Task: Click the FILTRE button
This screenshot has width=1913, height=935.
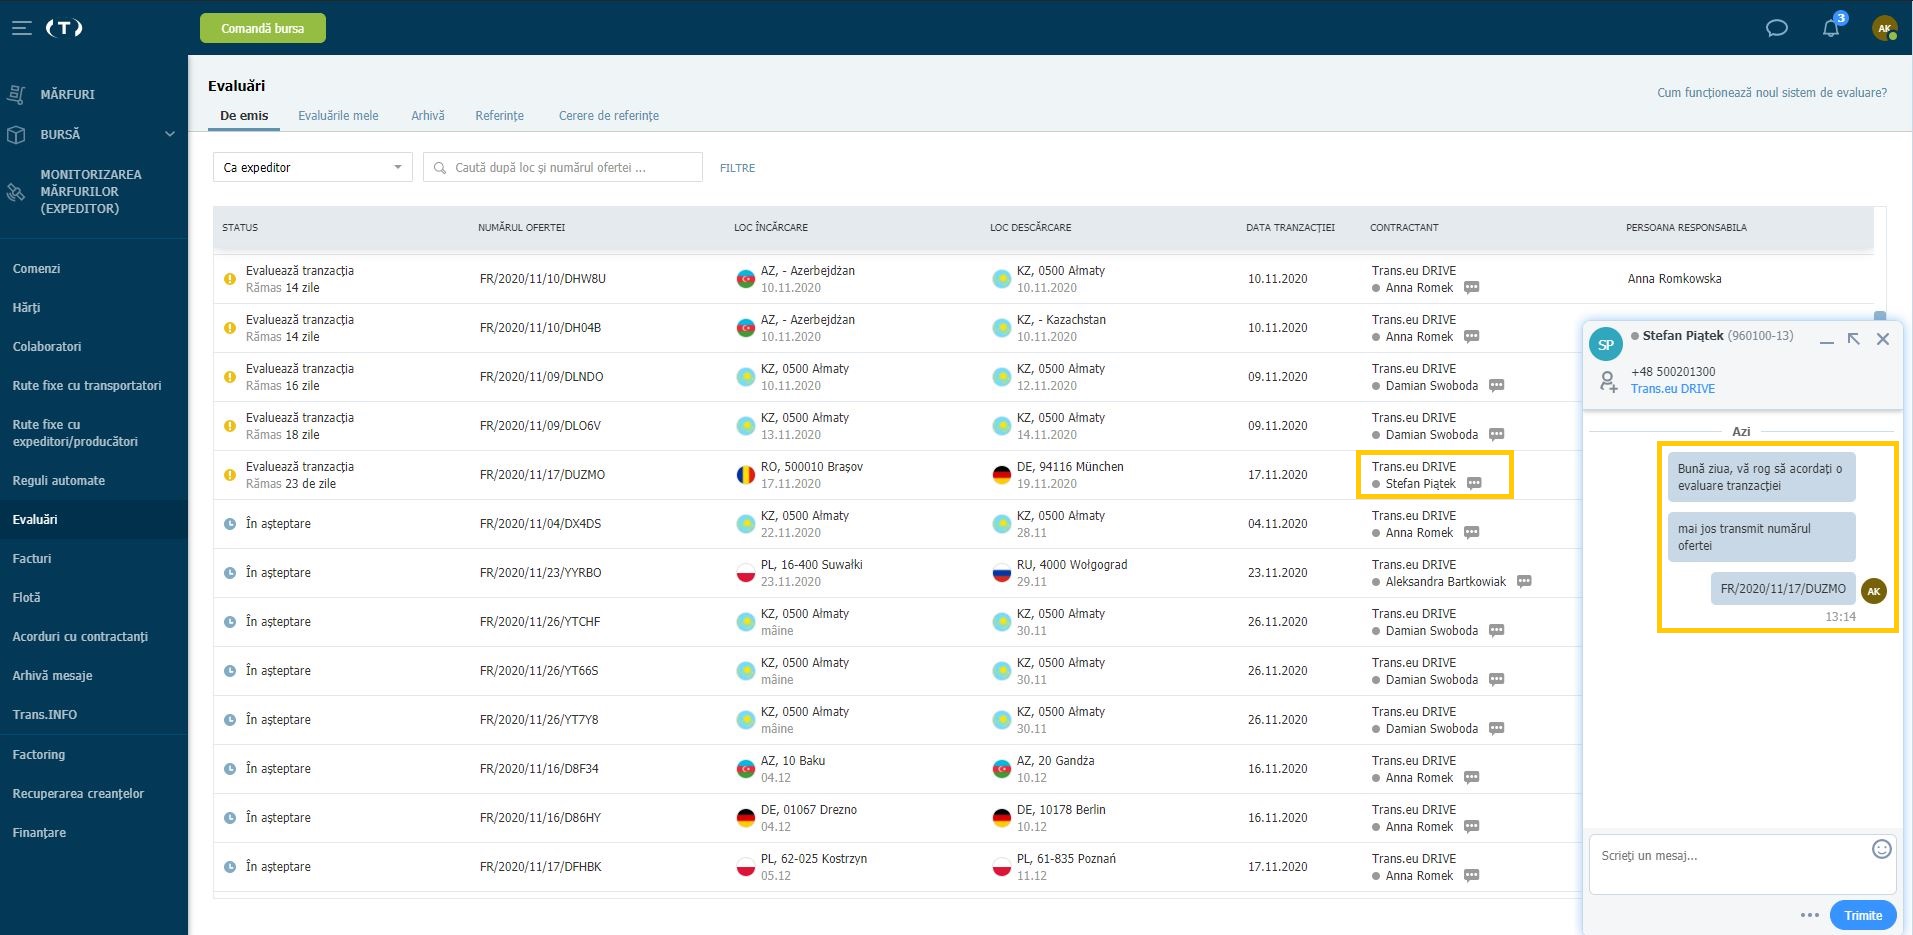Action: (x=737, y=168)
